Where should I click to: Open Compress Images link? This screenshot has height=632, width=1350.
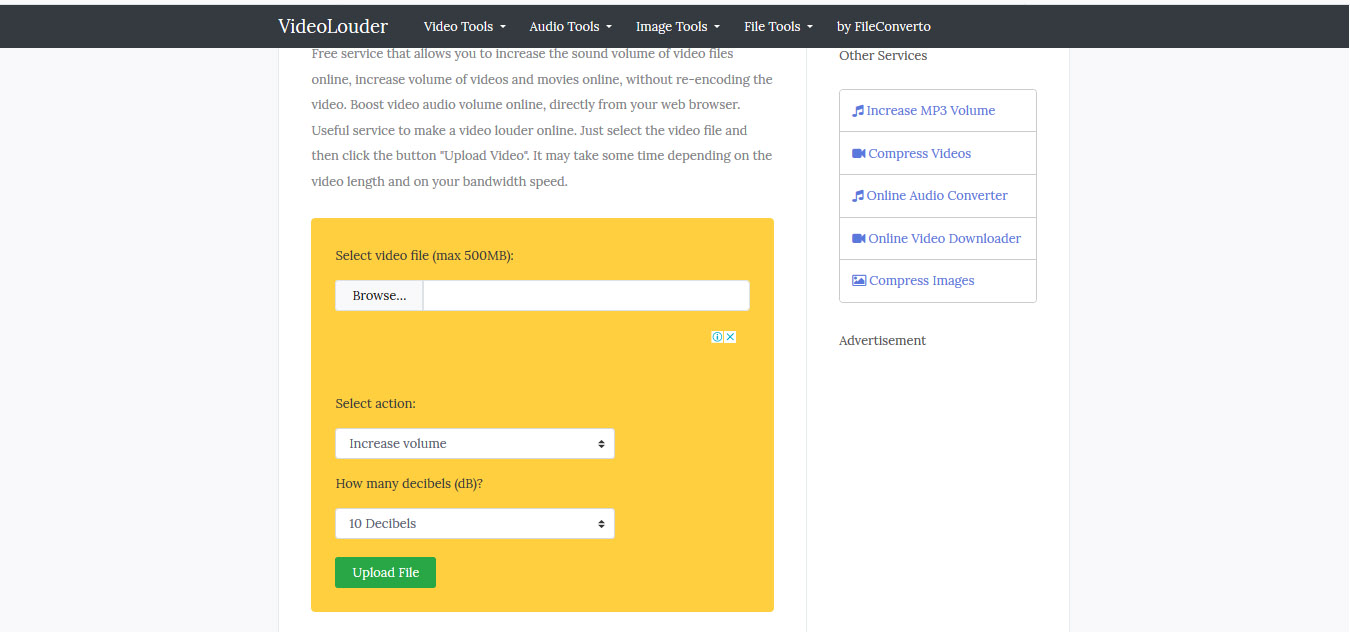pos(922,281)
